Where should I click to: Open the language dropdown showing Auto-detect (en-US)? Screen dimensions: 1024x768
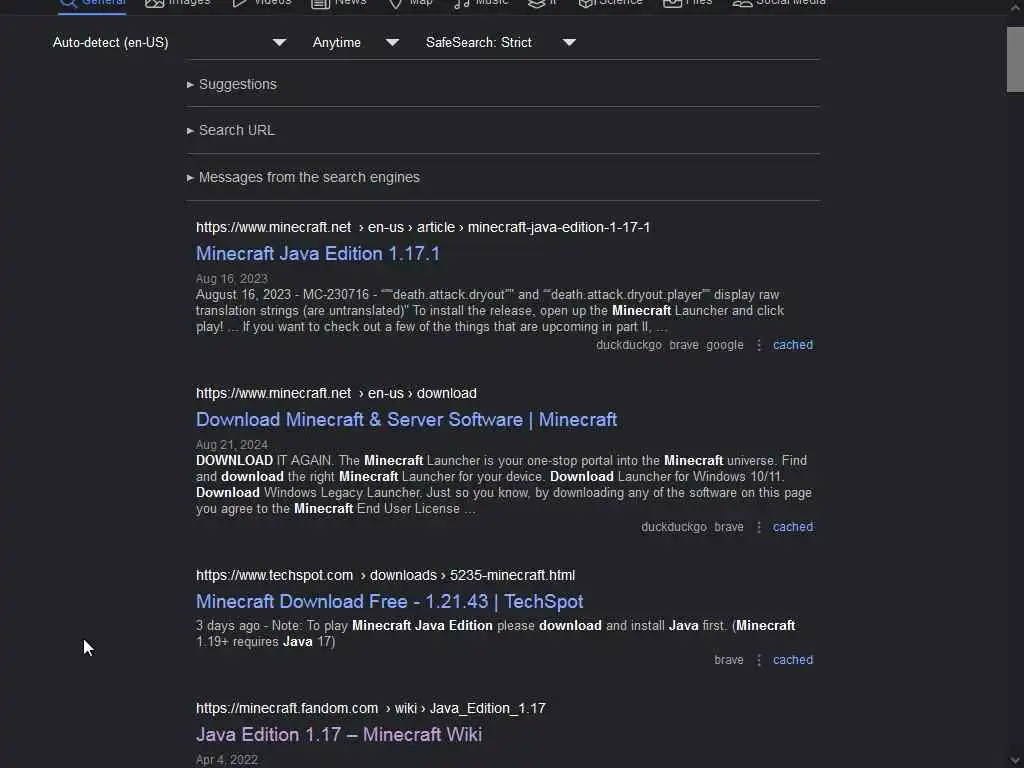click(169, 42)
